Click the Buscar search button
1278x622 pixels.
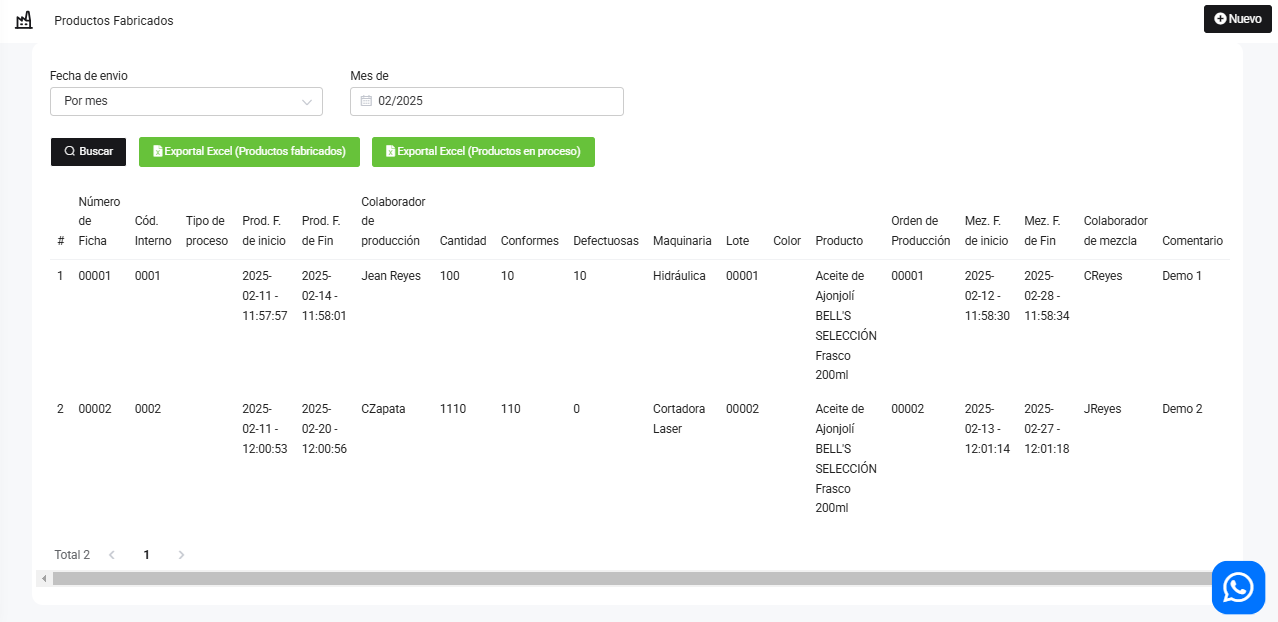coord(88,152)
